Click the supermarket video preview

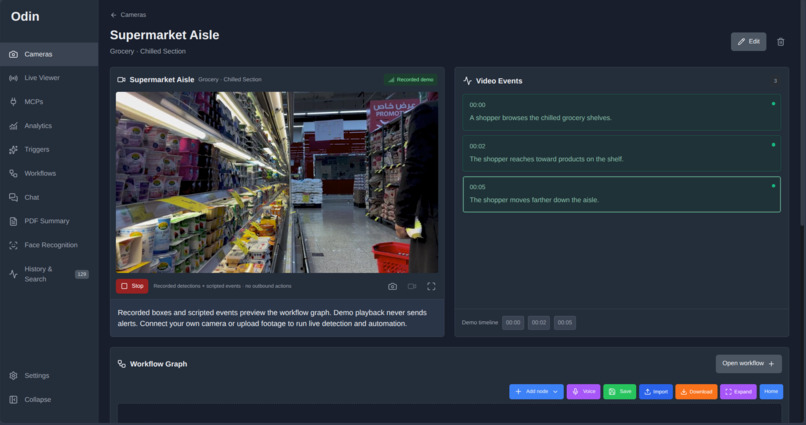tap(277, 182)
